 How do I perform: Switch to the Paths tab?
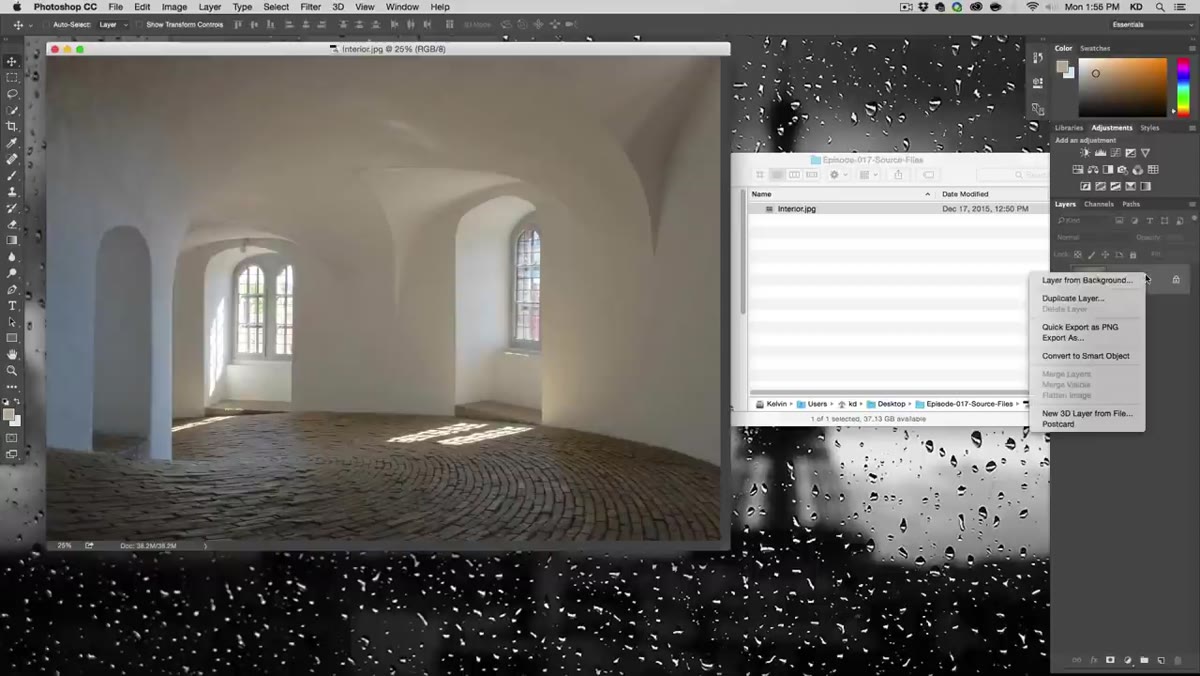1131,204
